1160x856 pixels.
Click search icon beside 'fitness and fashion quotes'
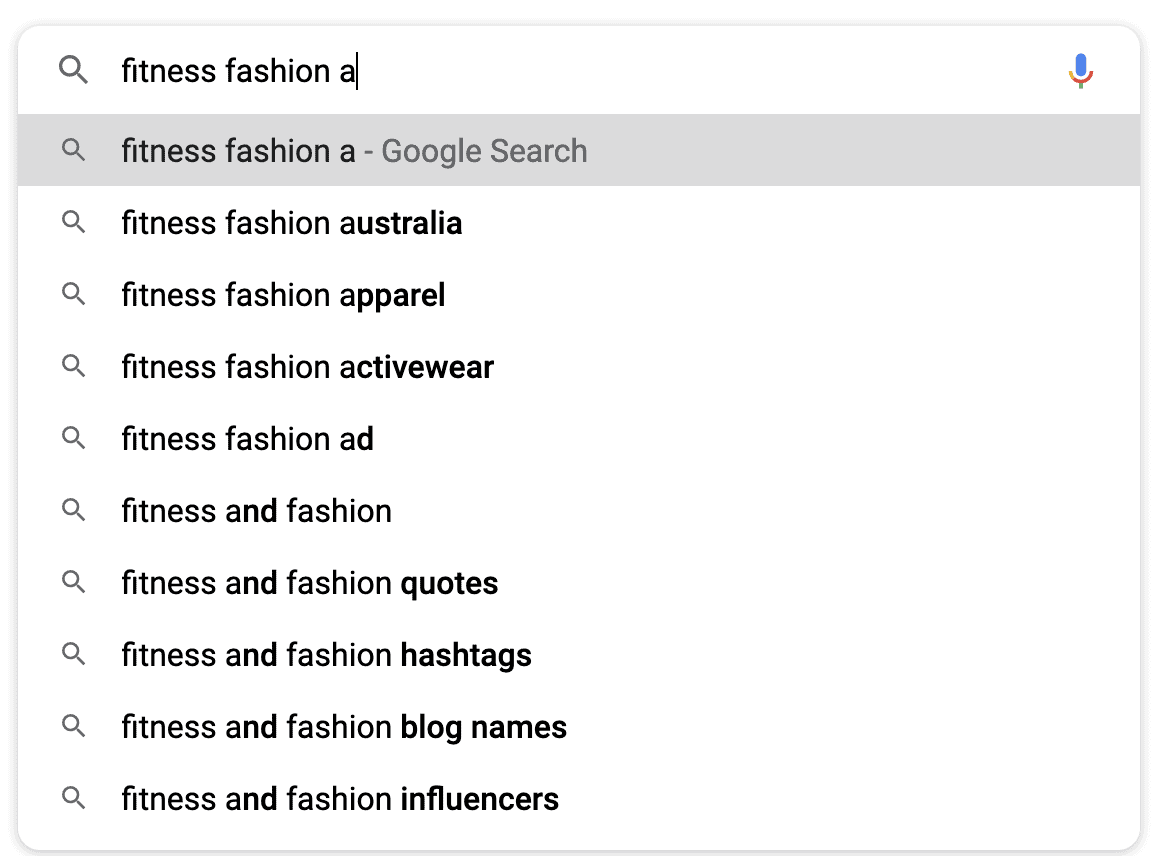tap(73, 582)
